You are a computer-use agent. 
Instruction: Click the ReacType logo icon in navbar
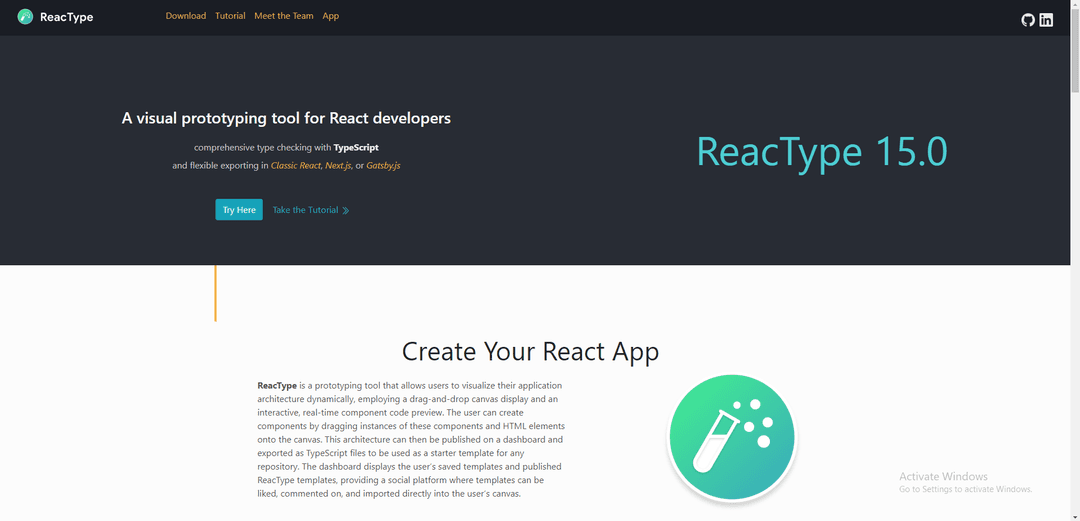tap(25, 17)
